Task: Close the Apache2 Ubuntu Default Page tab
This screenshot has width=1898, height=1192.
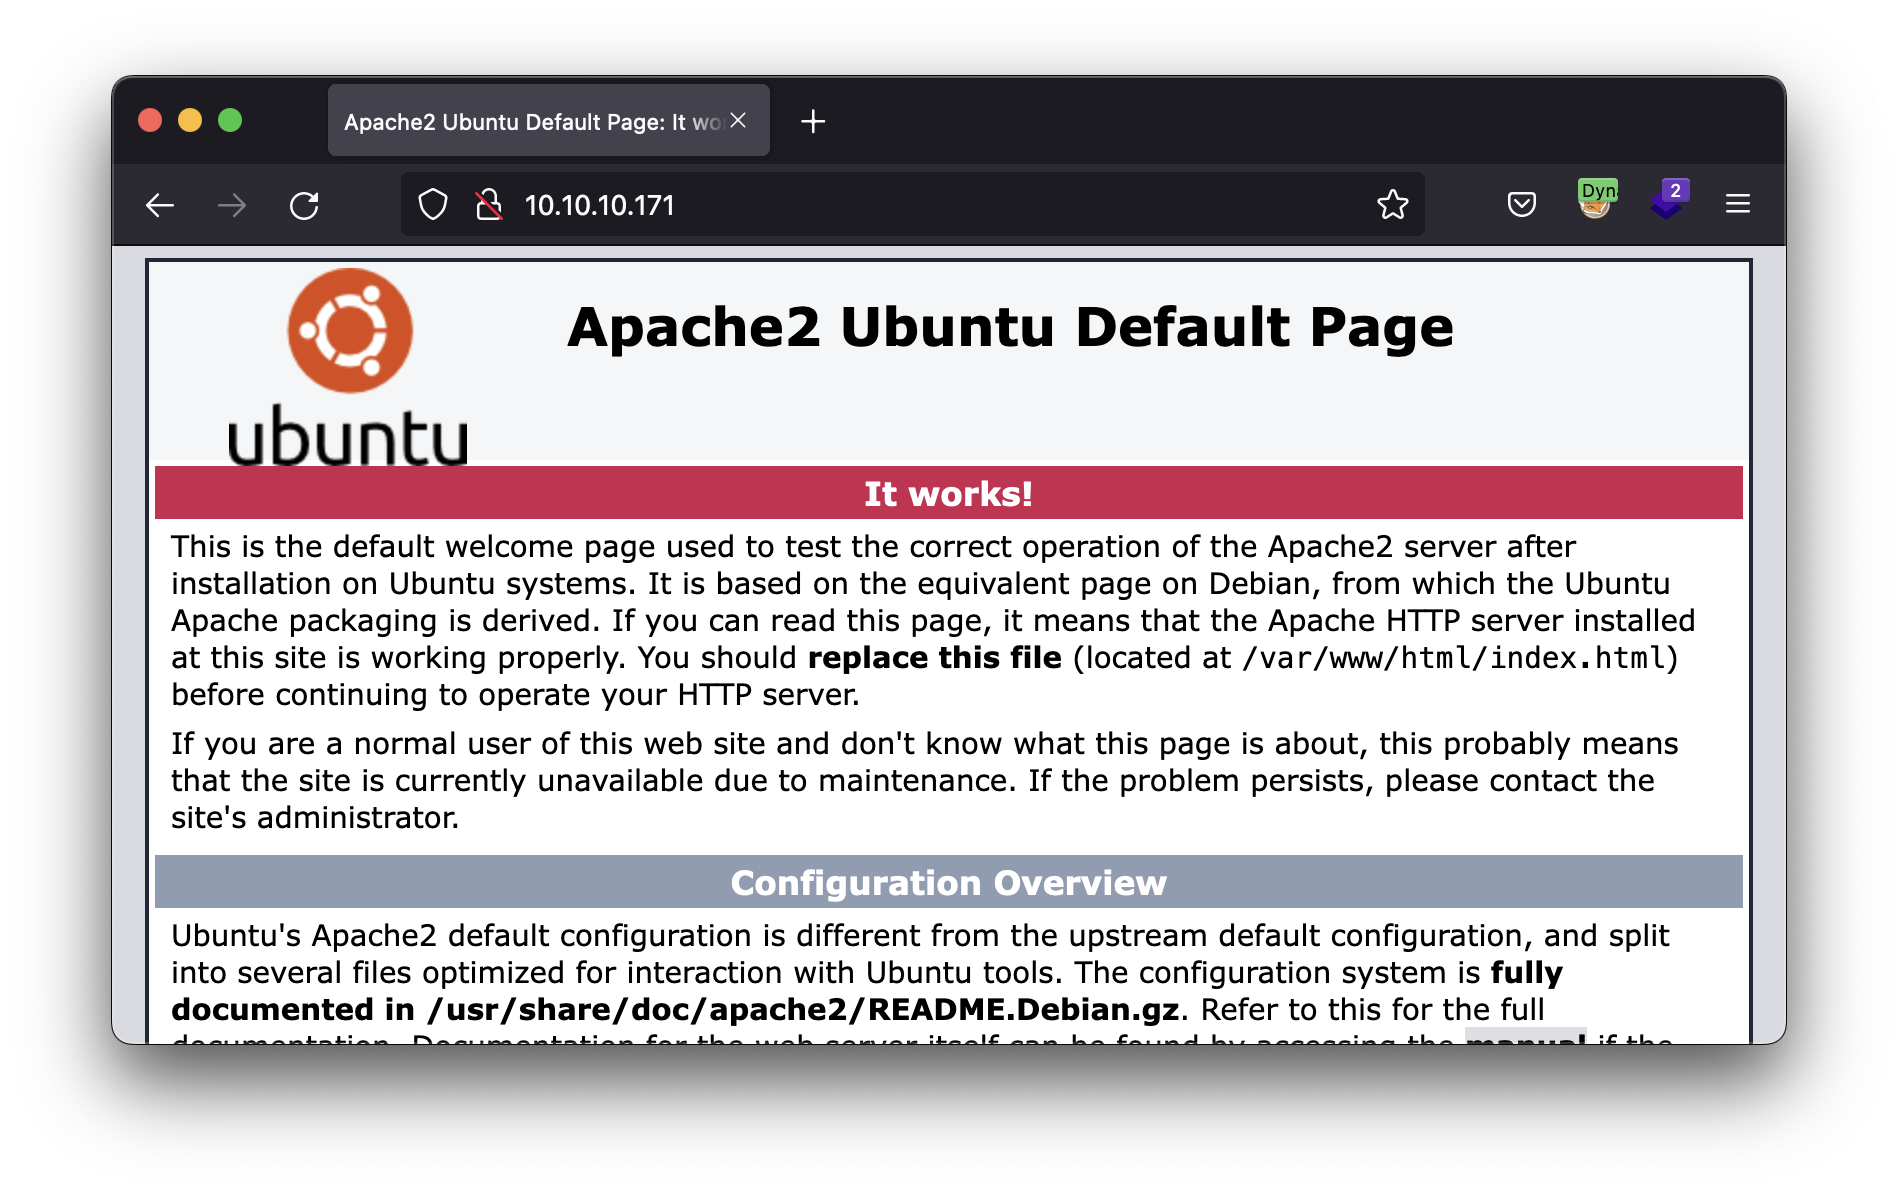Action: click(738, 121)
